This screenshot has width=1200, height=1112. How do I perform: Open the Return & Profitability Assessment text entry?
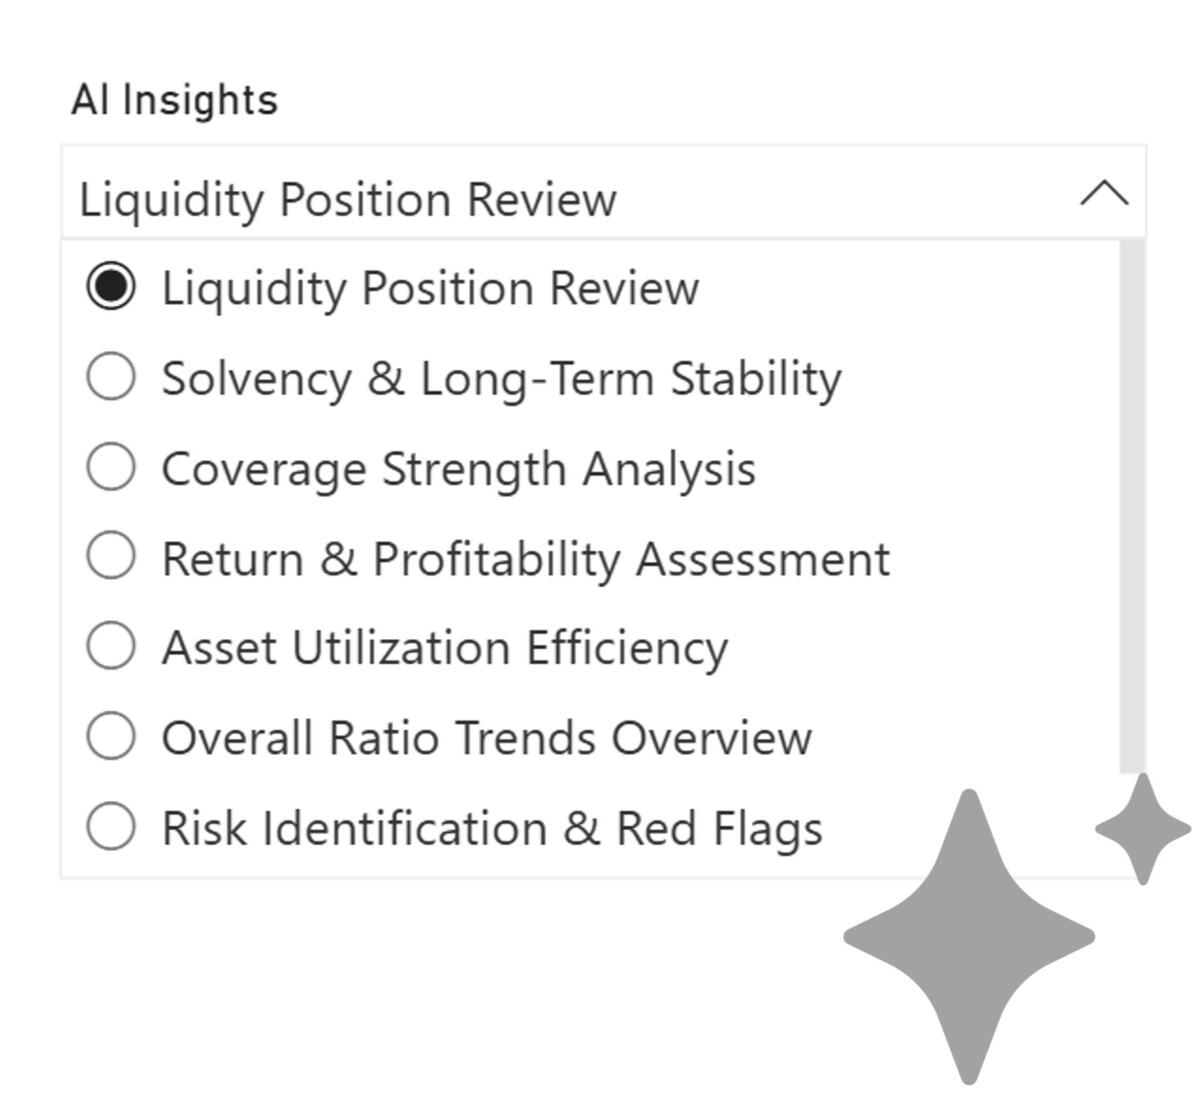525,558
